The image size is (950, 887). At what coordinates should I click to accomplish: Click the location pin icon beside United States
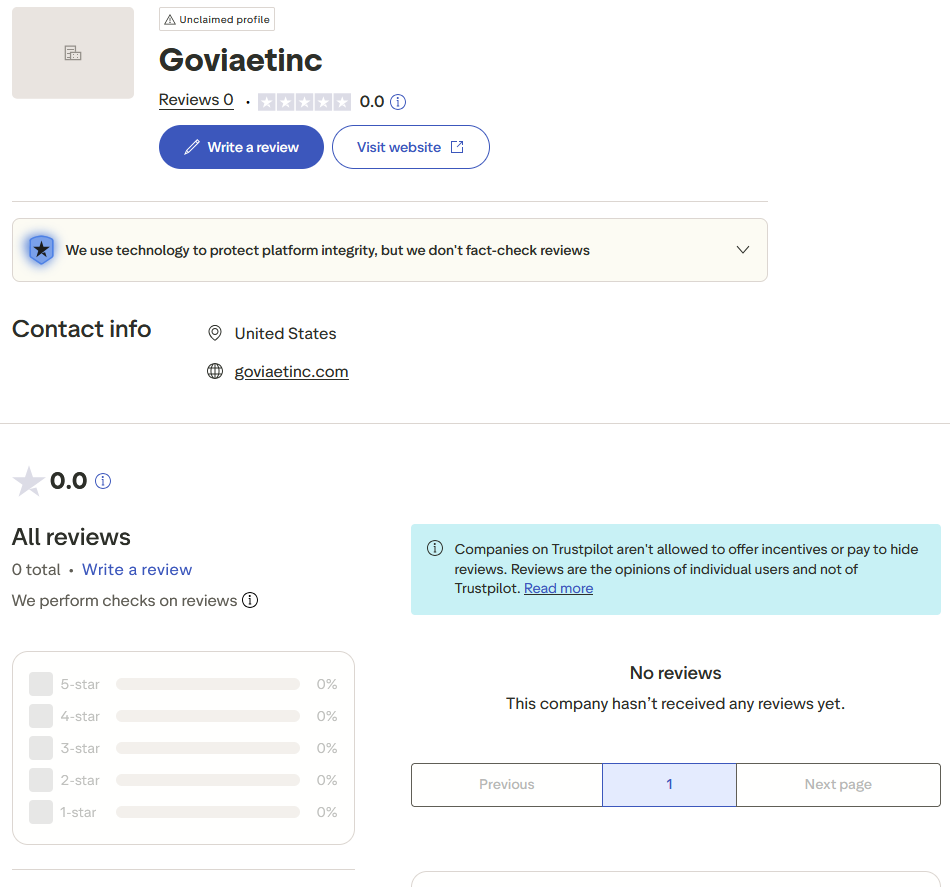[x=215, y=332]
